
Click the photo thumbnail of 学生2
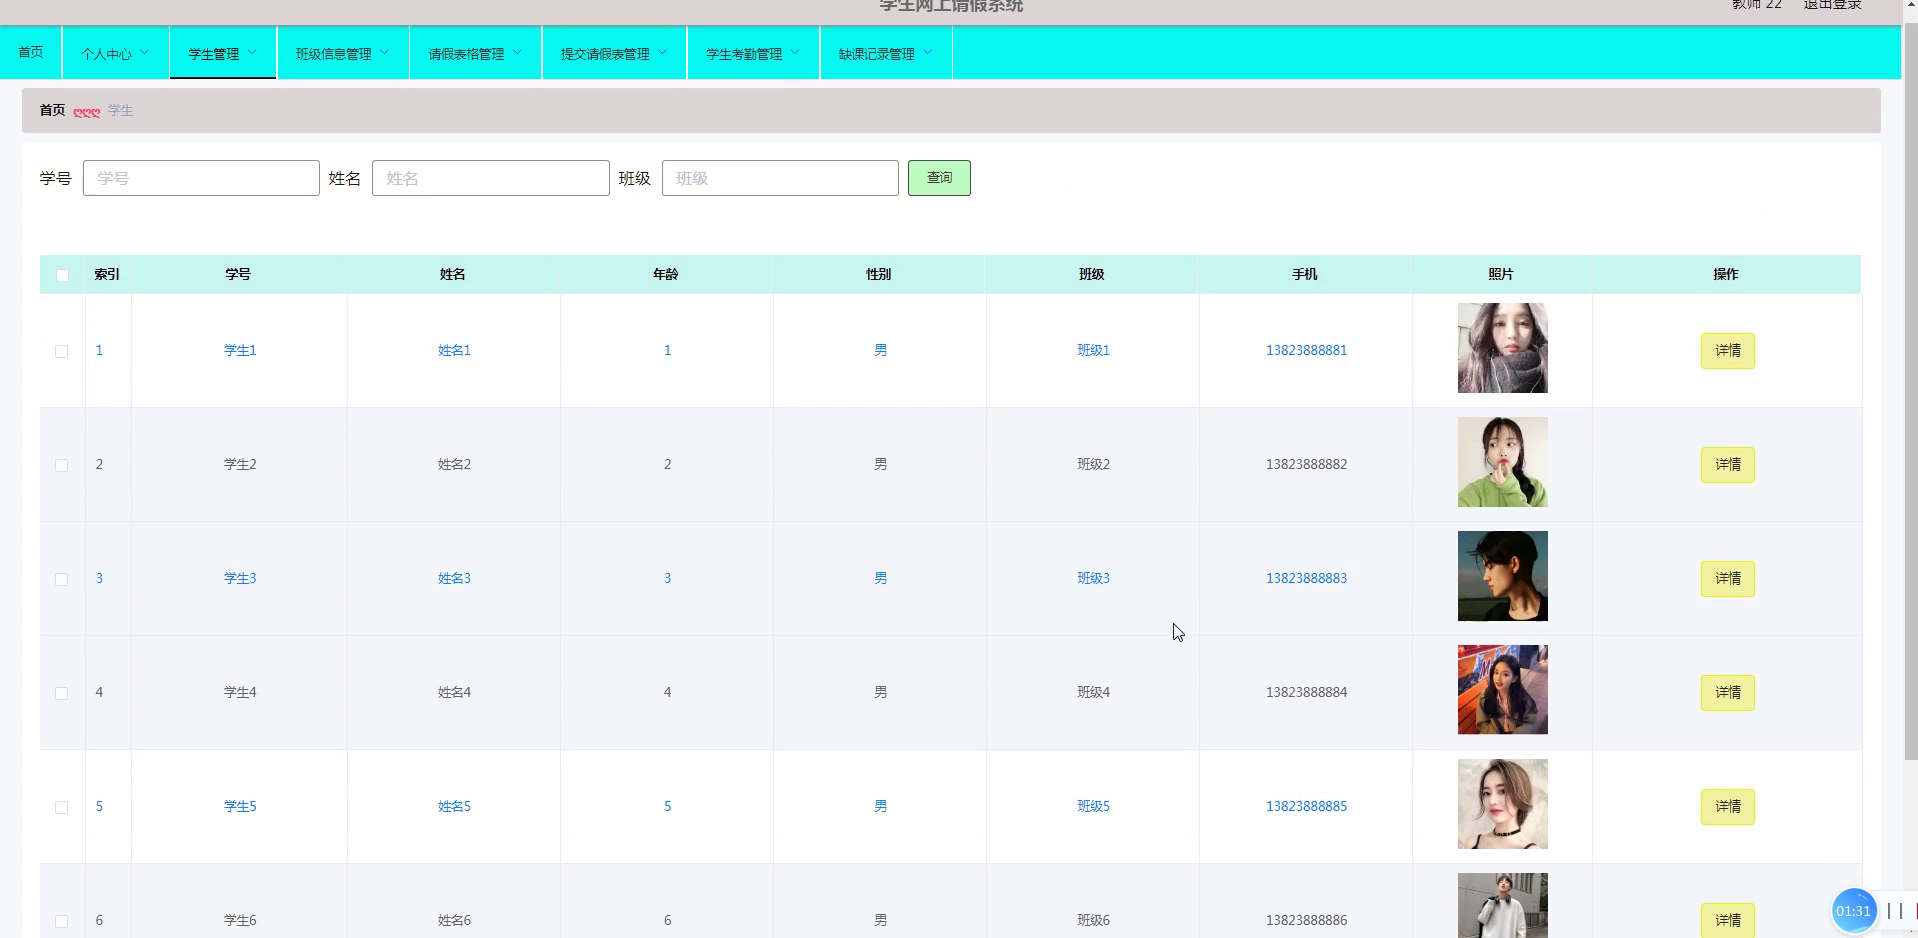(1502, 462)
